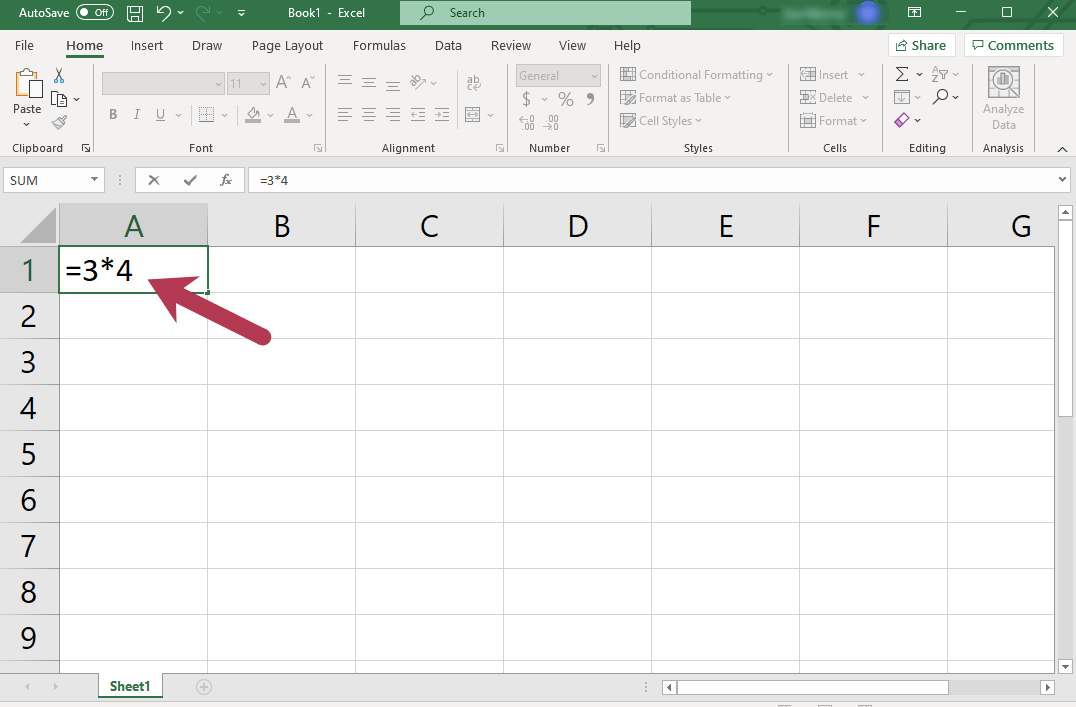Click the Share button
The image size is (1076, 707).
pos(921,45)
